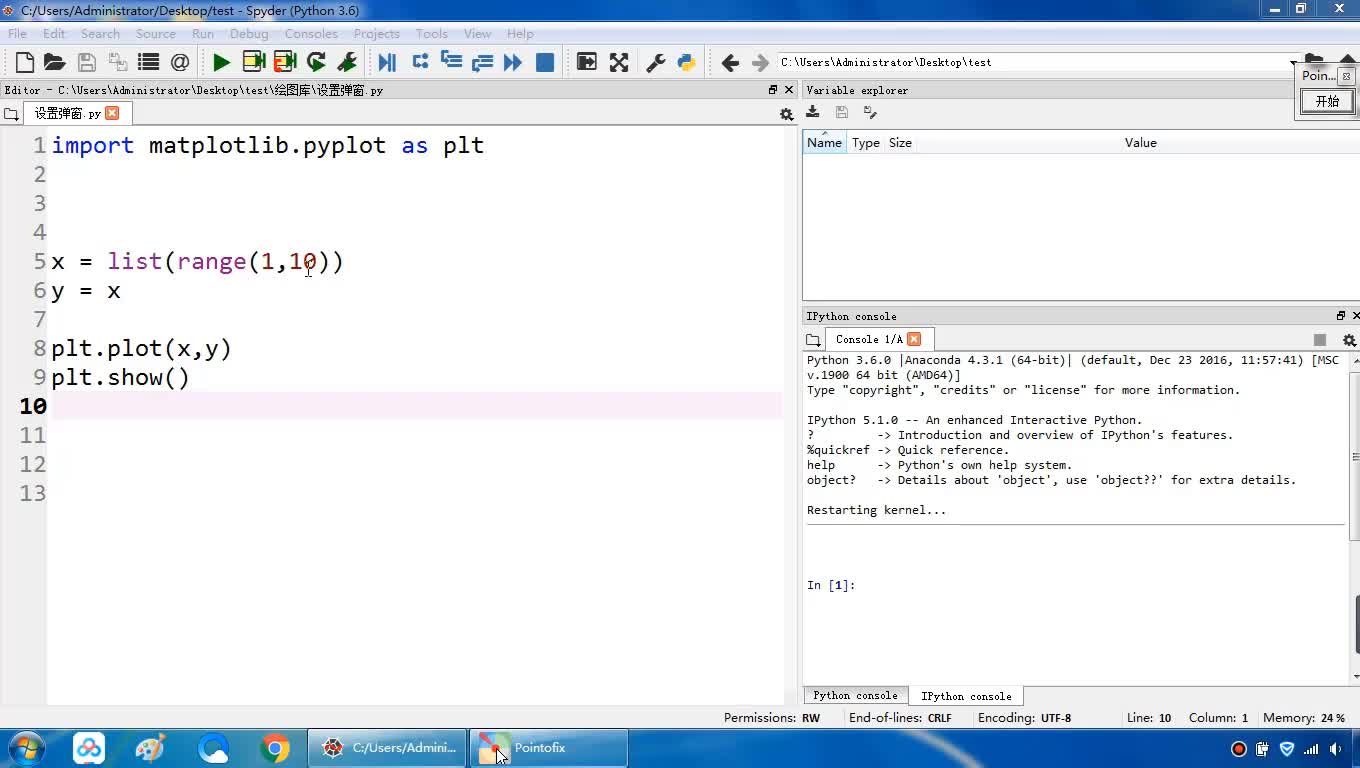The width and height of the screenshot is (1360, 768).
Task: Open a file with the folder icon
Action: [x=55, y=62]
